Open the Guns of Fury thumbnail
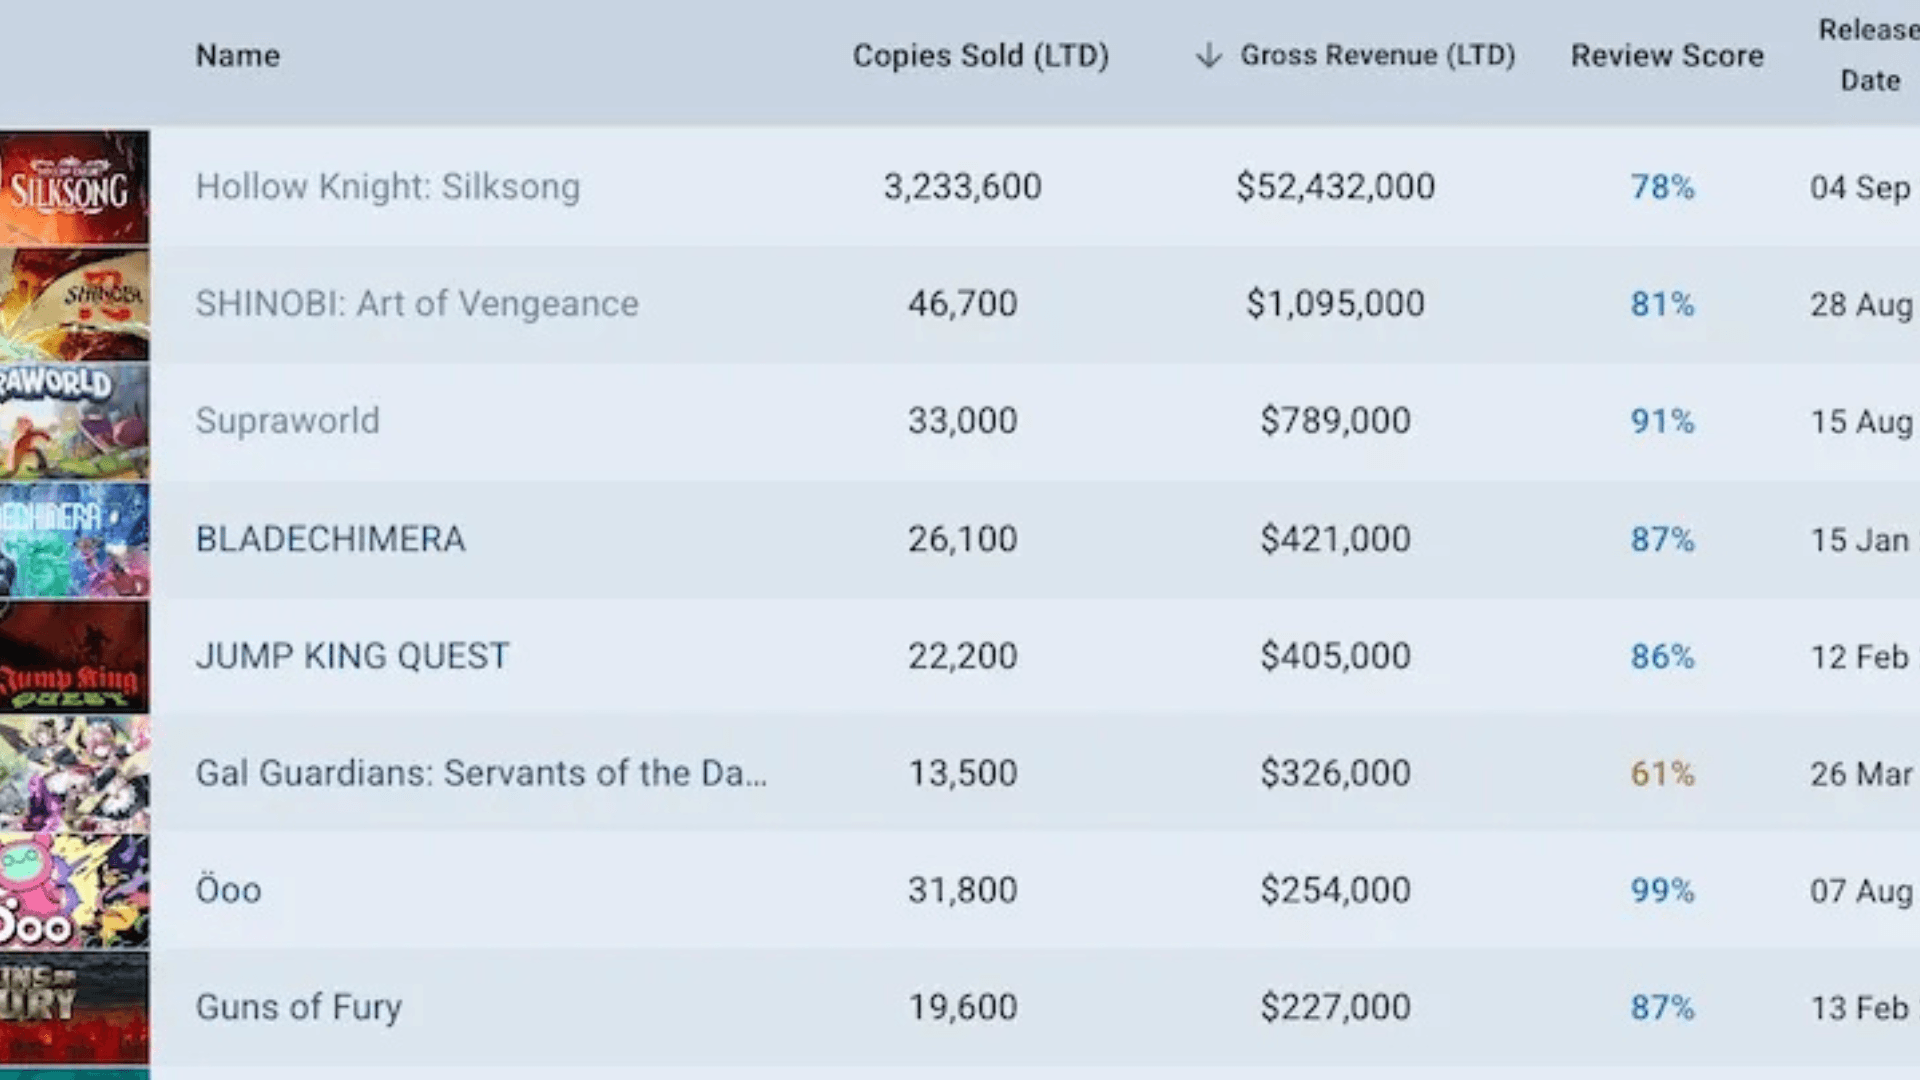The width and height of the screenshot is (1920, 1080). (x=74, y=1007)
